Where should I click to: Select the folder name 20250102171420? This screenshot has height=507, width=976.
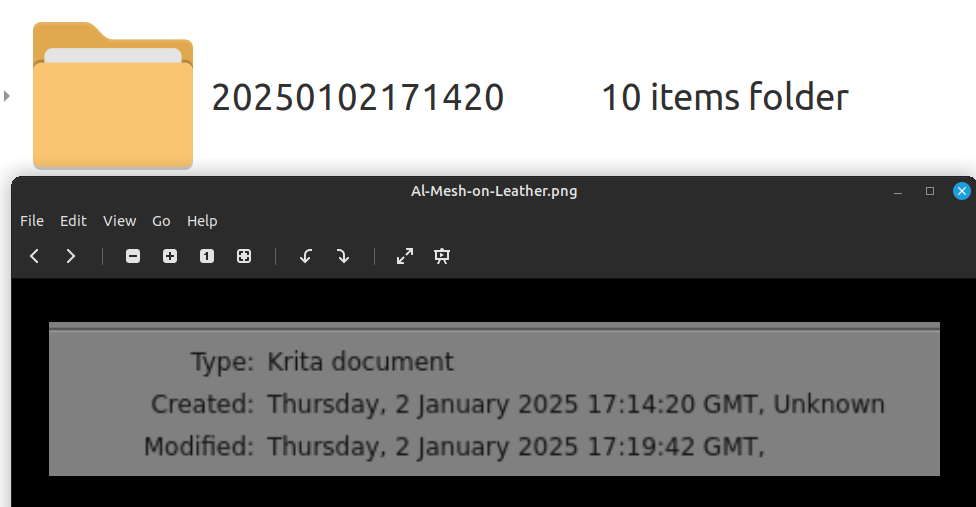358,98
